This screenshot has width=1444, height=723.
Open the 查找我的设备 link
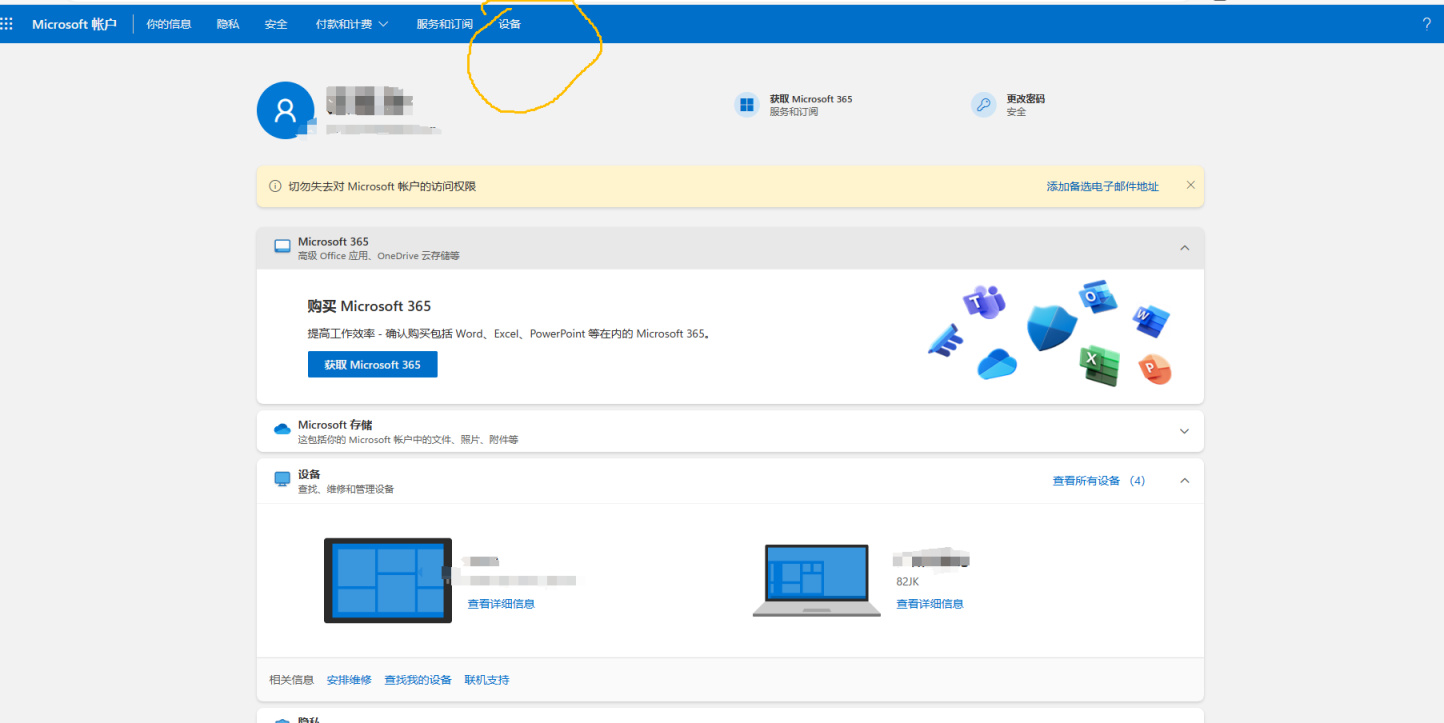[418, 680]
